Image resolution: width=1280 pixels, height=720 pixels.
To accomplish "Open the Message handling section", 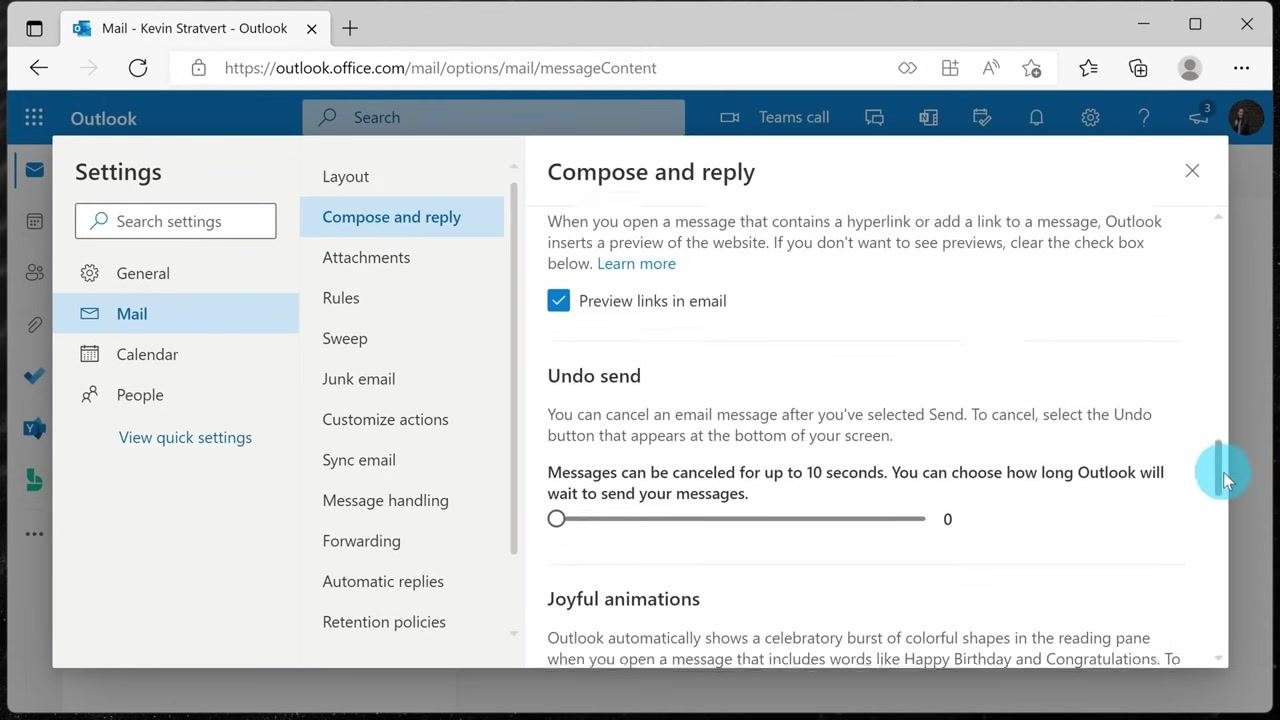I will tap(402, 500).
